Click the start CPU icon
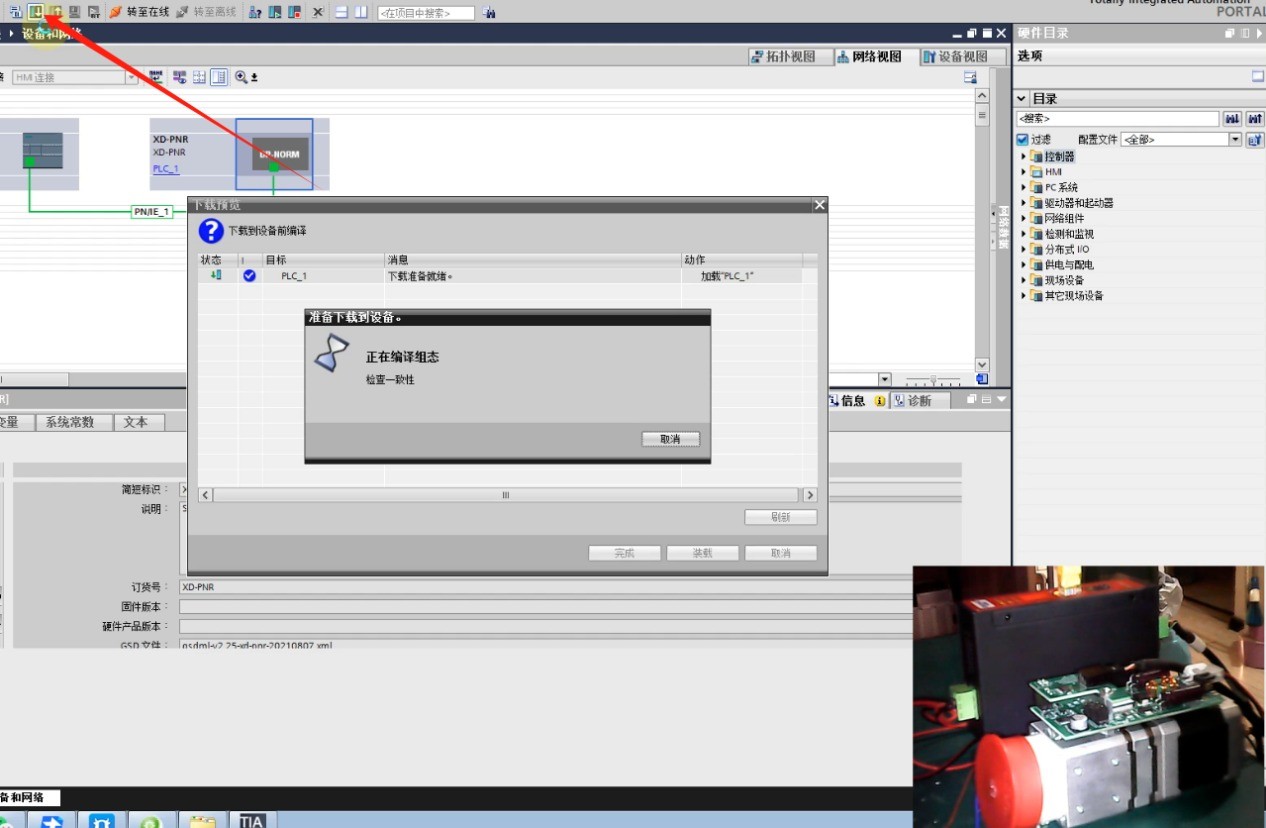Image resolution: width=1266 pixels, height=828 pixels. (275, 12)
